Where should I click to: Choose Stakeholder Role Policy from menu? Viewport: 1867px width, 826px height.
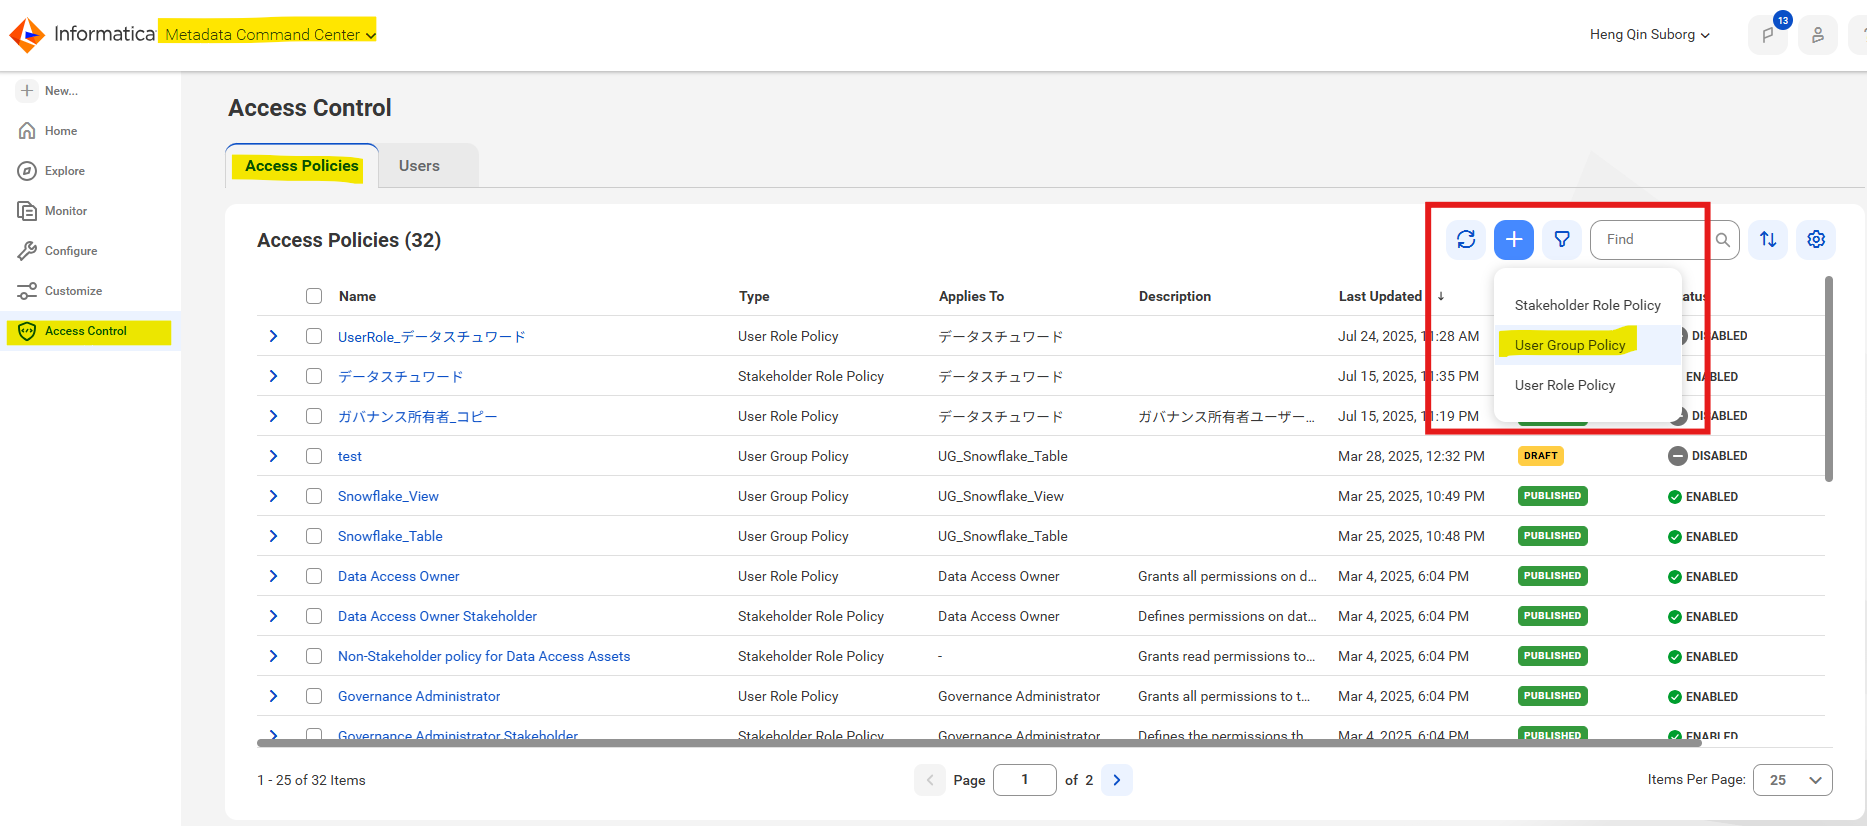(1588, 305)
